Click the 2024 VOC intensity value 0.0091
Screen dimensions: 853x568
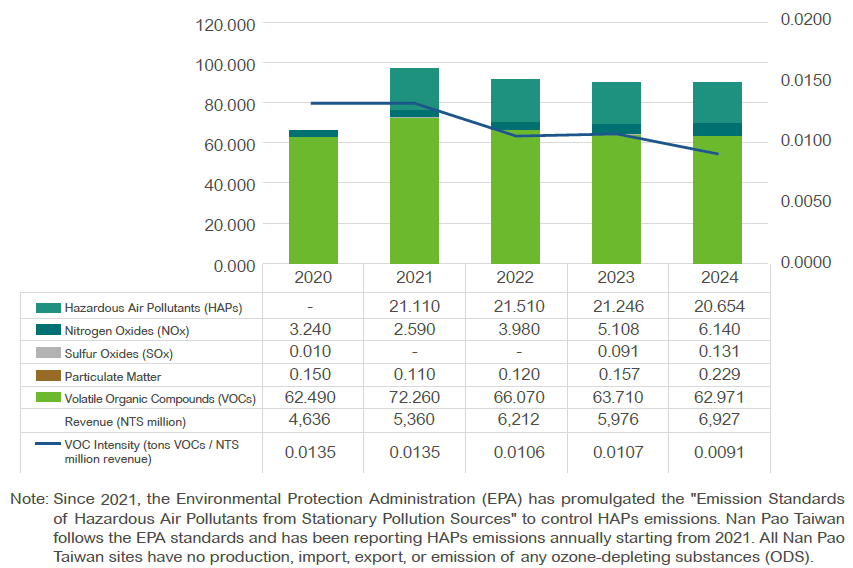coord(718,451)
